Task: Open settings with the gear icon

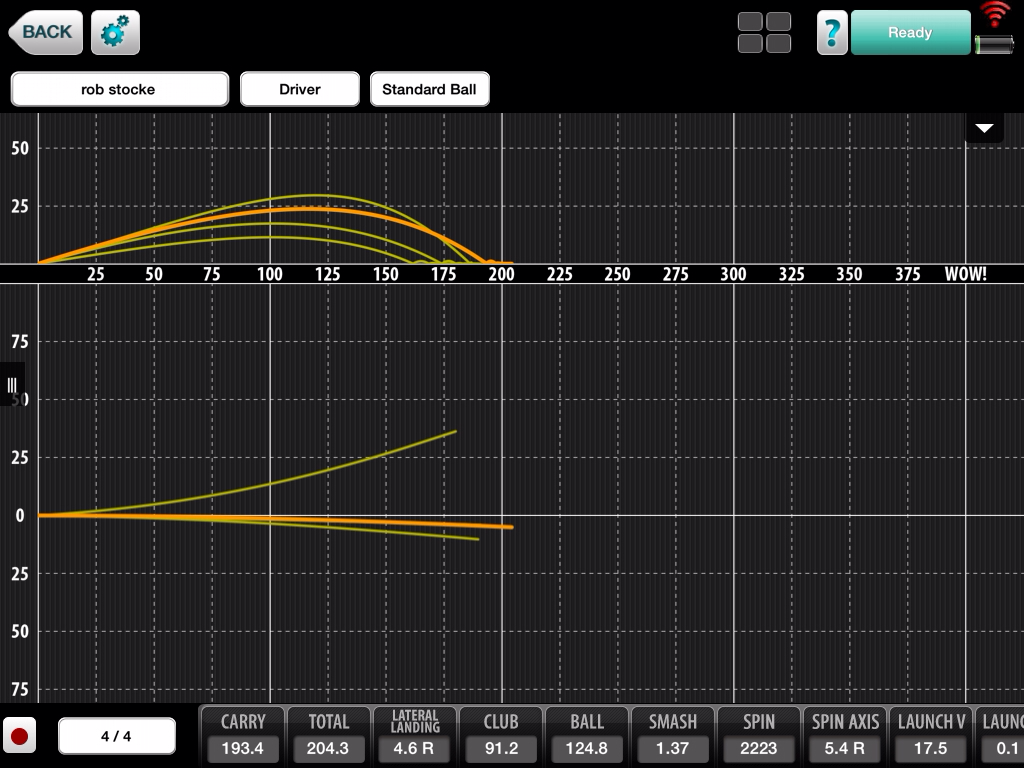Action: coord(115,33)
